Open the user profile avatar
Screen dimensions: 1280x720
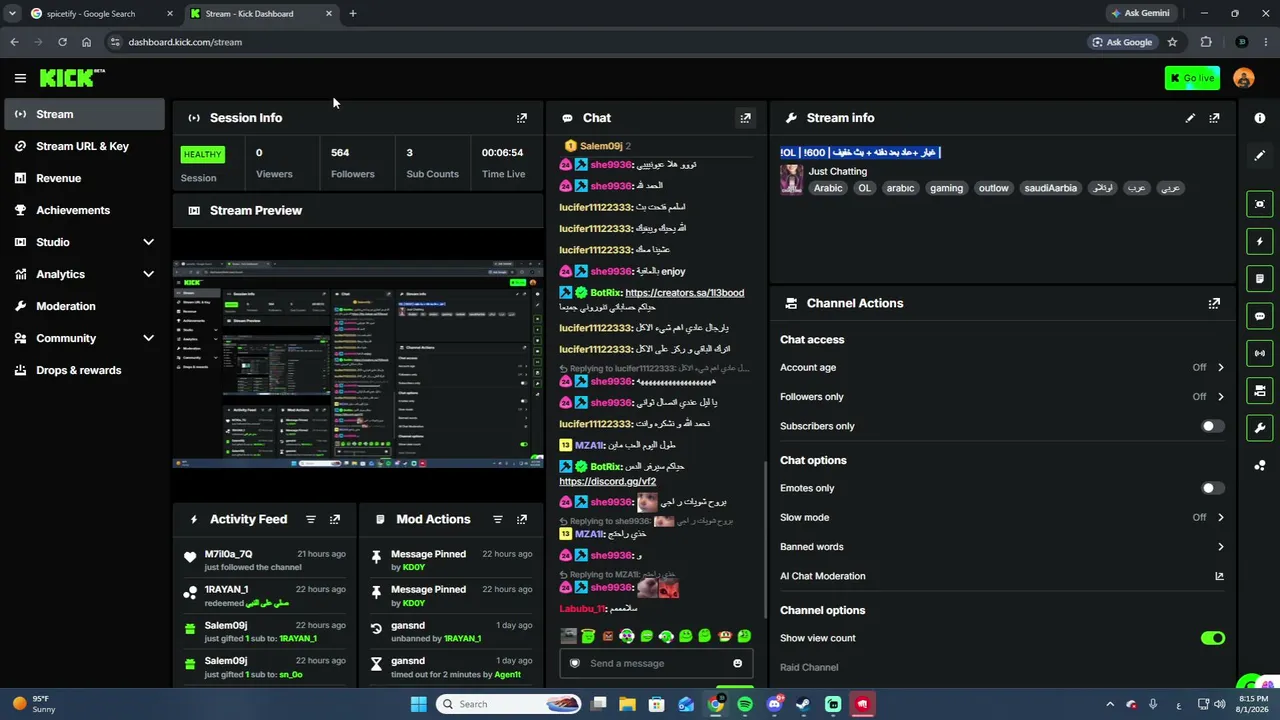point(1244,78)
